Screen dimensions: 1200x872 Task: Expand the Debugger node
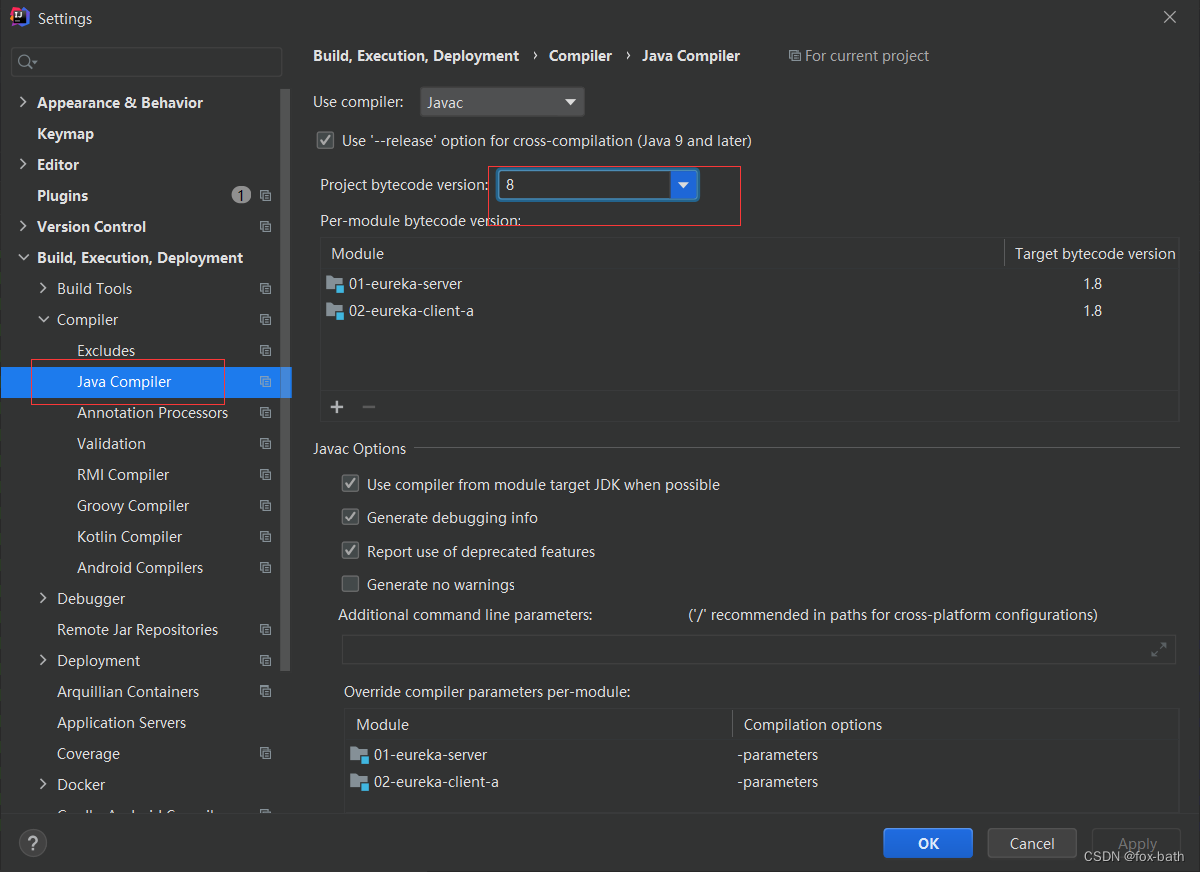pyautogui.click(x=43, y=599)
